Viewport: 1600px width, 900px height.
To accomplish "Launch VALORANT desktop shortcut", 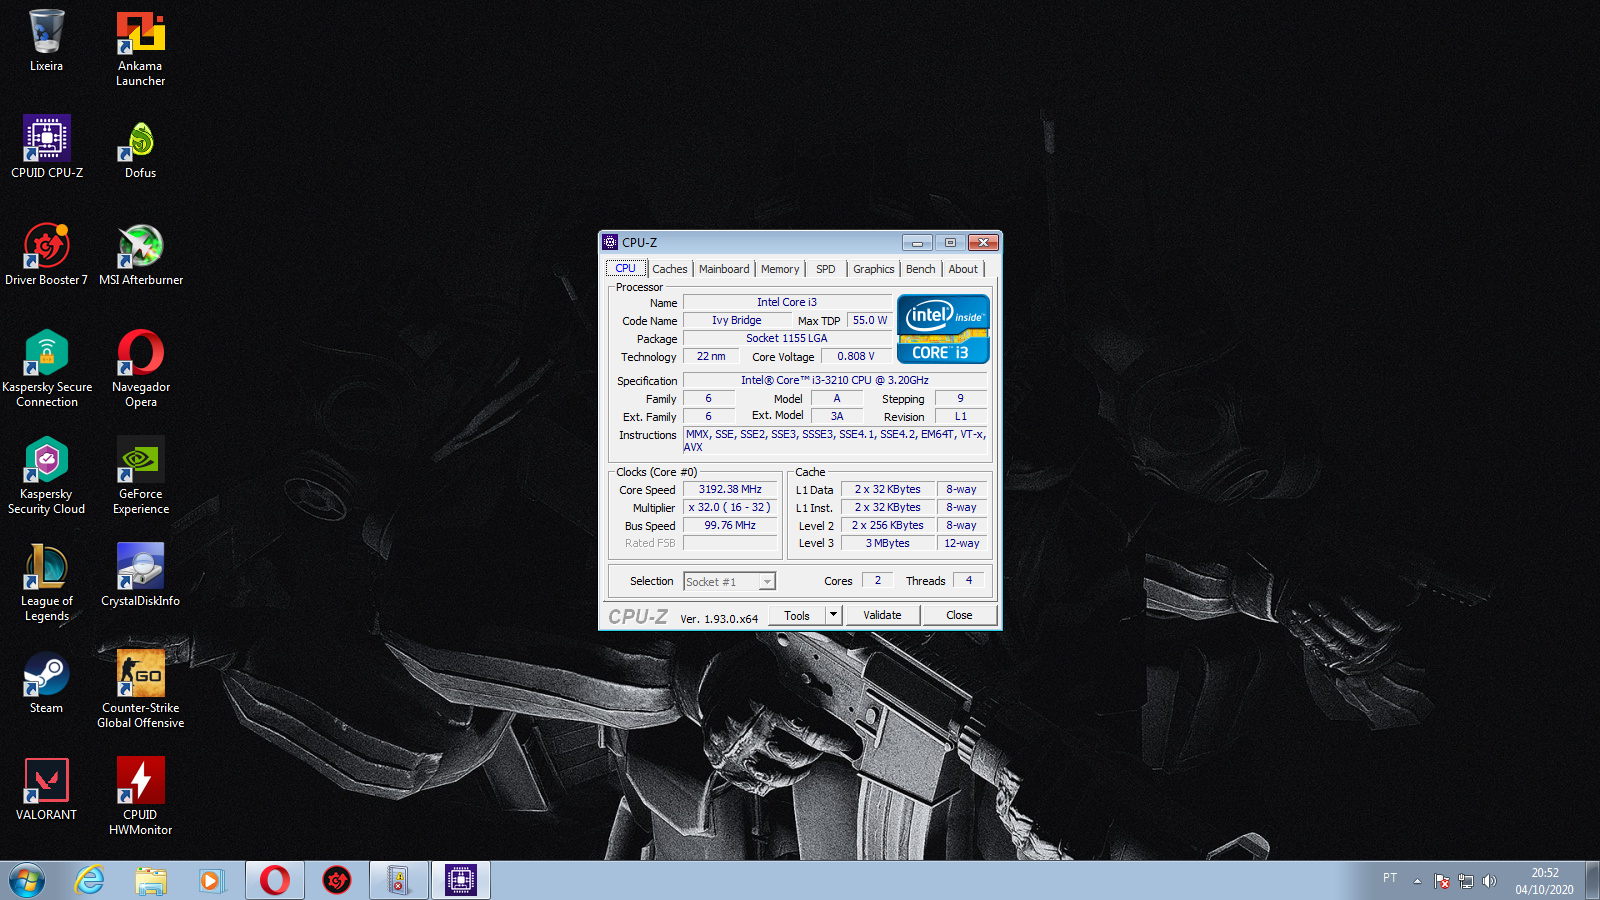I will coord(46,788).
